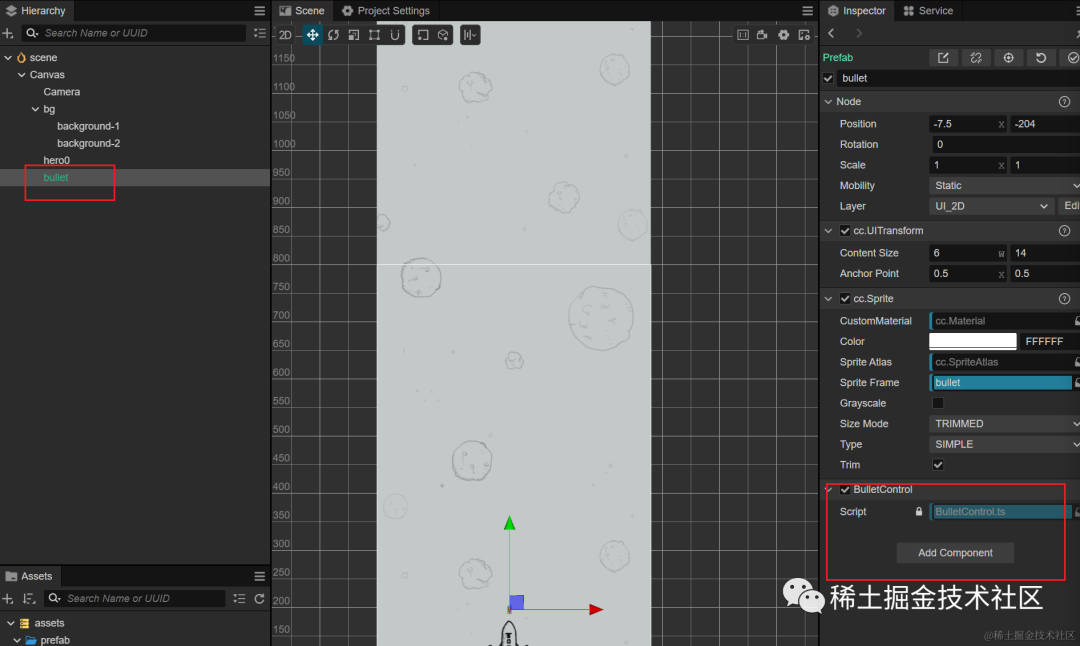Toggle the bullet node active checkbox
Screen dimensions: 1080x646
click(828, 79)
